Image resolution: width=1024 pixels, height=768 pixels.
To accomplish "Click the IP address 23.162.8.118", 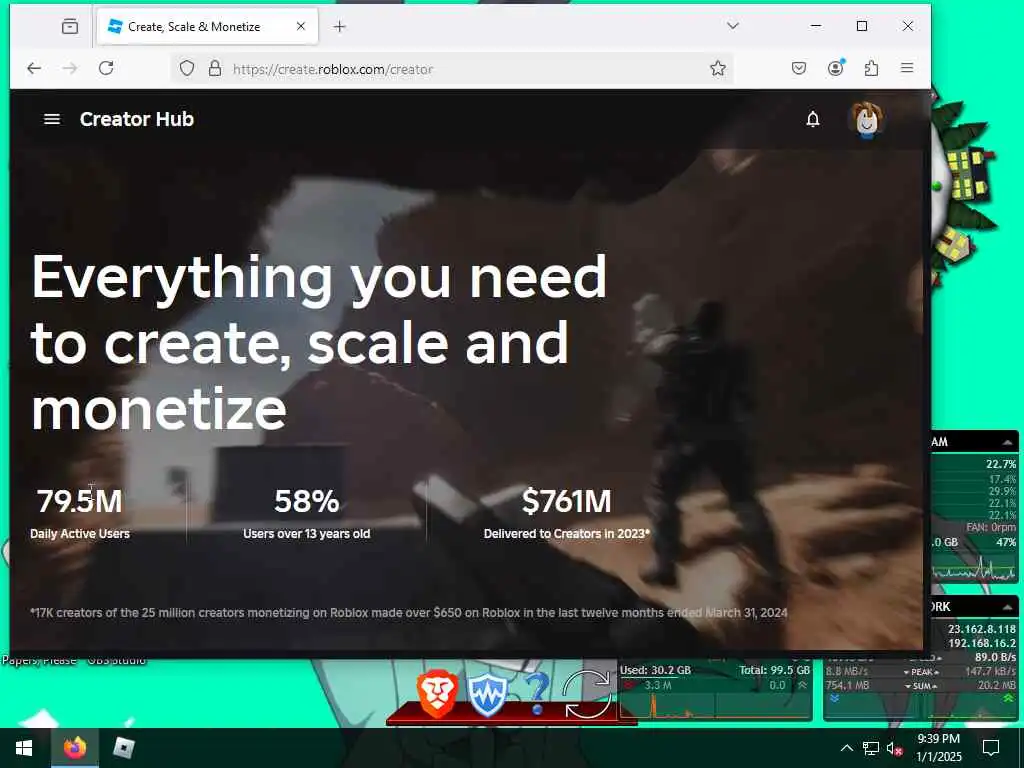I will (x=982, y=629).
